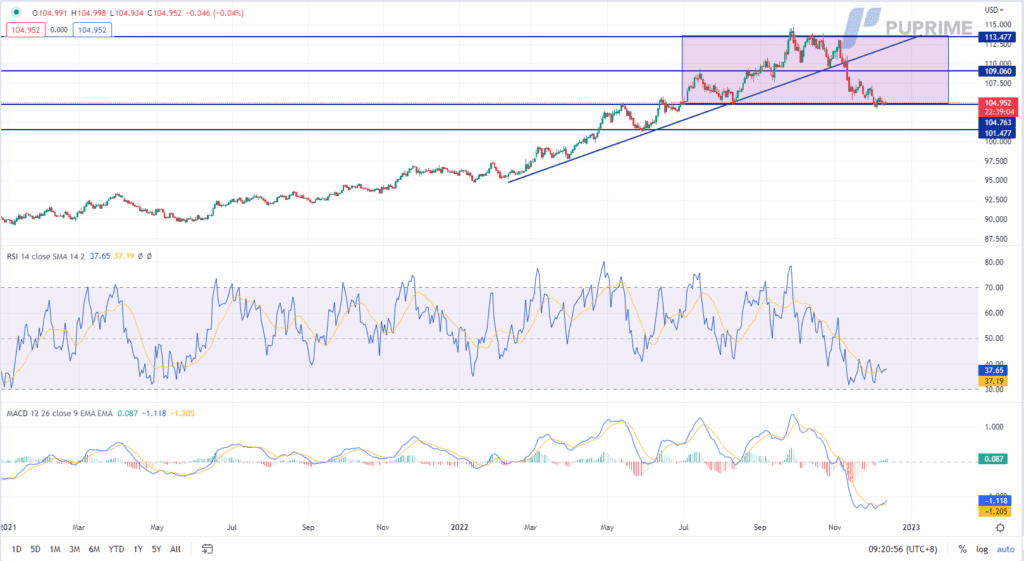Image resolution: width=1024 pixels, height=561 pixels.
Task: Click the RSI SMA 37.19 axis label
Action: 993,381
